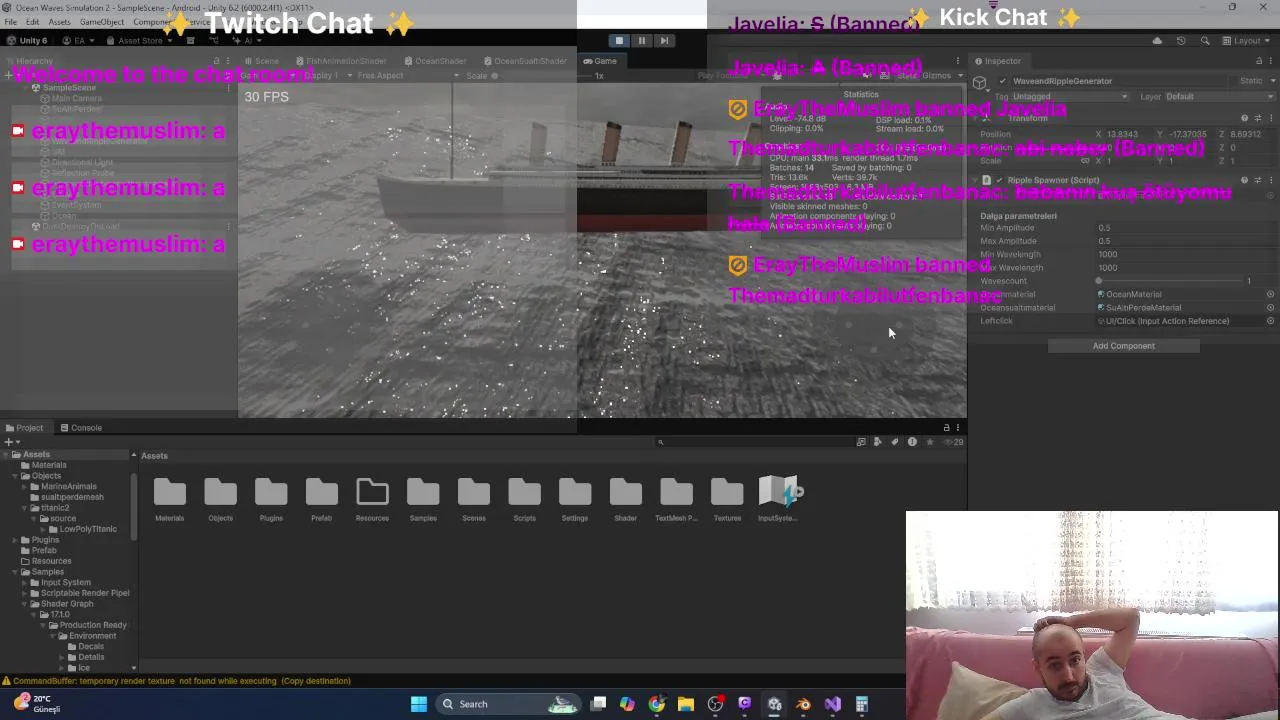Open the Asset Store dropdown

coord(138,41)
